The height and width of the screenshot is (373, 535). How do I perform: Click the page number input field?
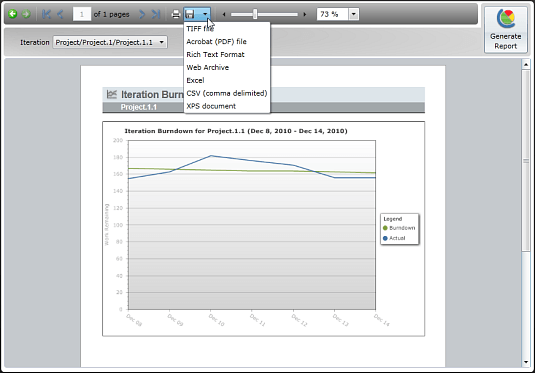coord(82,14)
